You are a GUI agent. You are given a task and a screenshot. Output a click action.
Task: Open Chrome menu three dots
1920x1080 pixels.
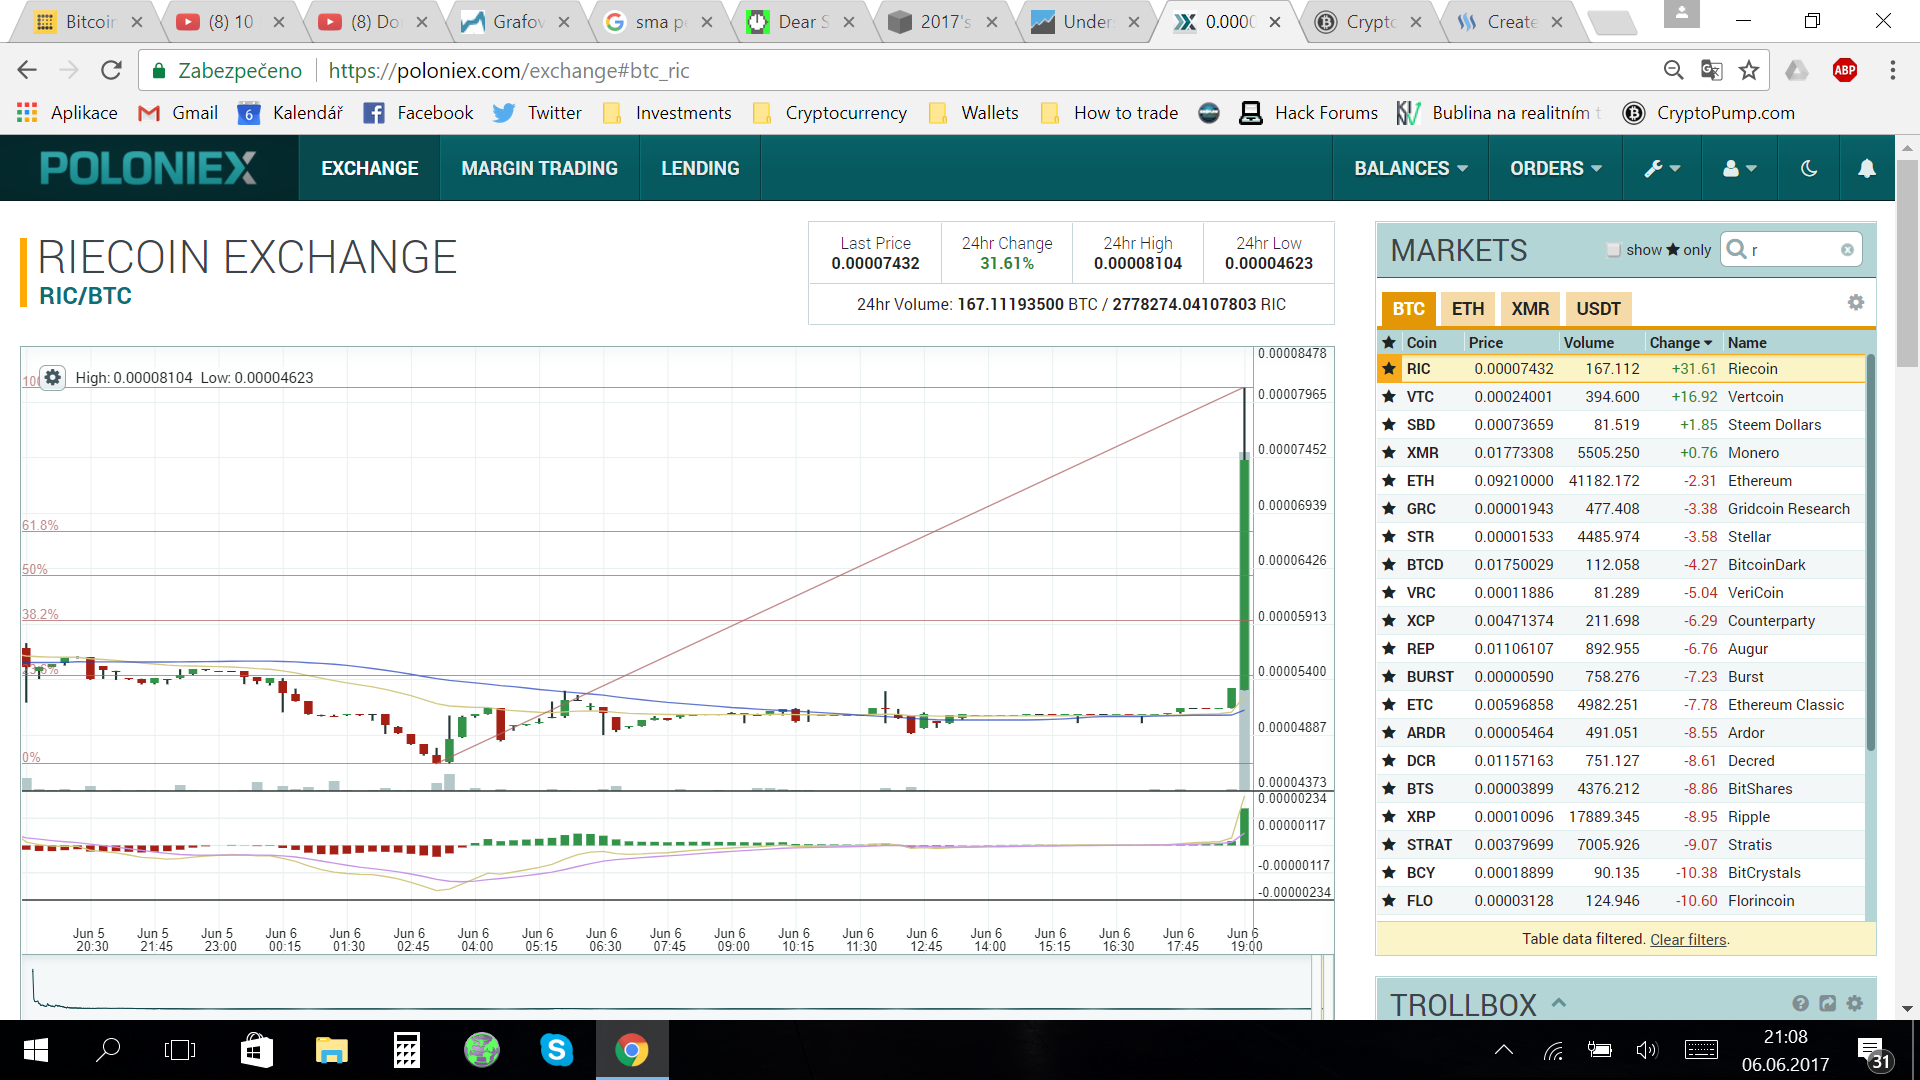(x=1892, y=70)
